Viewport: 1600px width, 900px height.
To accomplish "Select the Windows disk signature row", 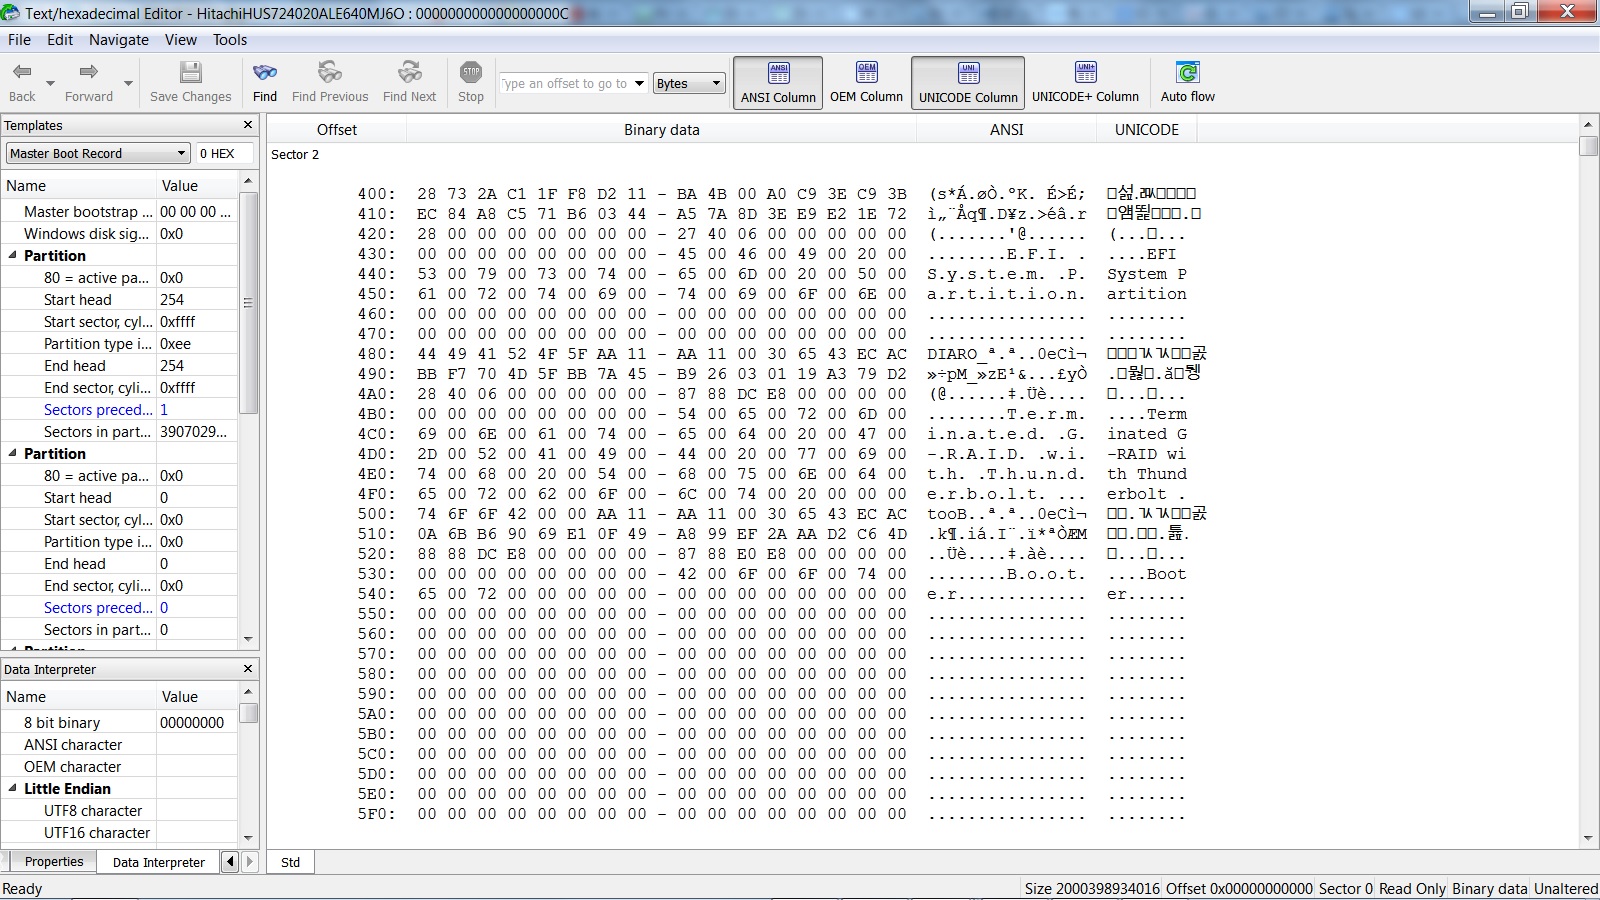I will point(119,233).
